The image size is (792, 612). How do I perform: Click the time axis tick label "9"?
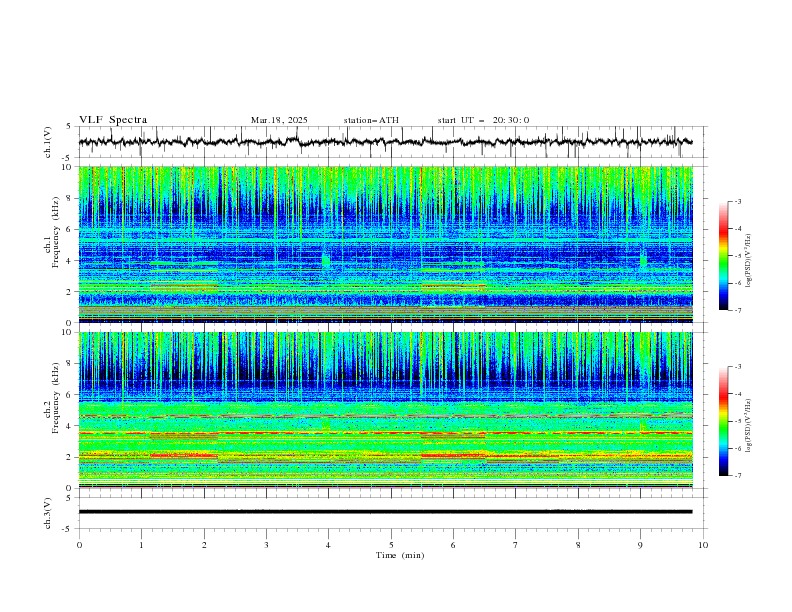[x=640, y=545]
